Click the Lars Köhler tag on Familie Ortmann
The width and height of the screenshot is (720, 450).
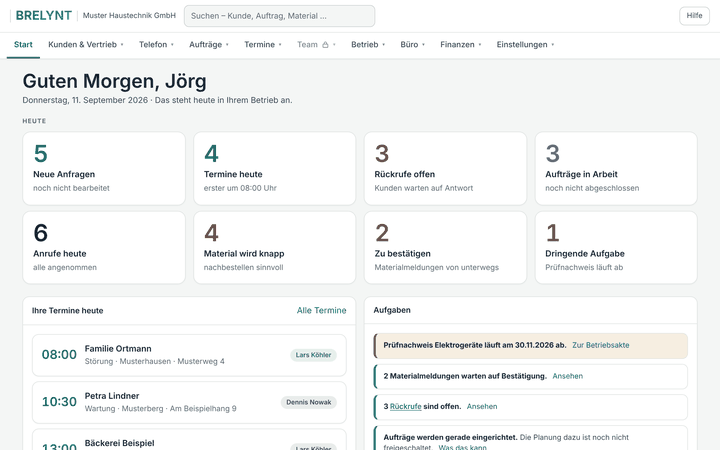click(313, 355)
